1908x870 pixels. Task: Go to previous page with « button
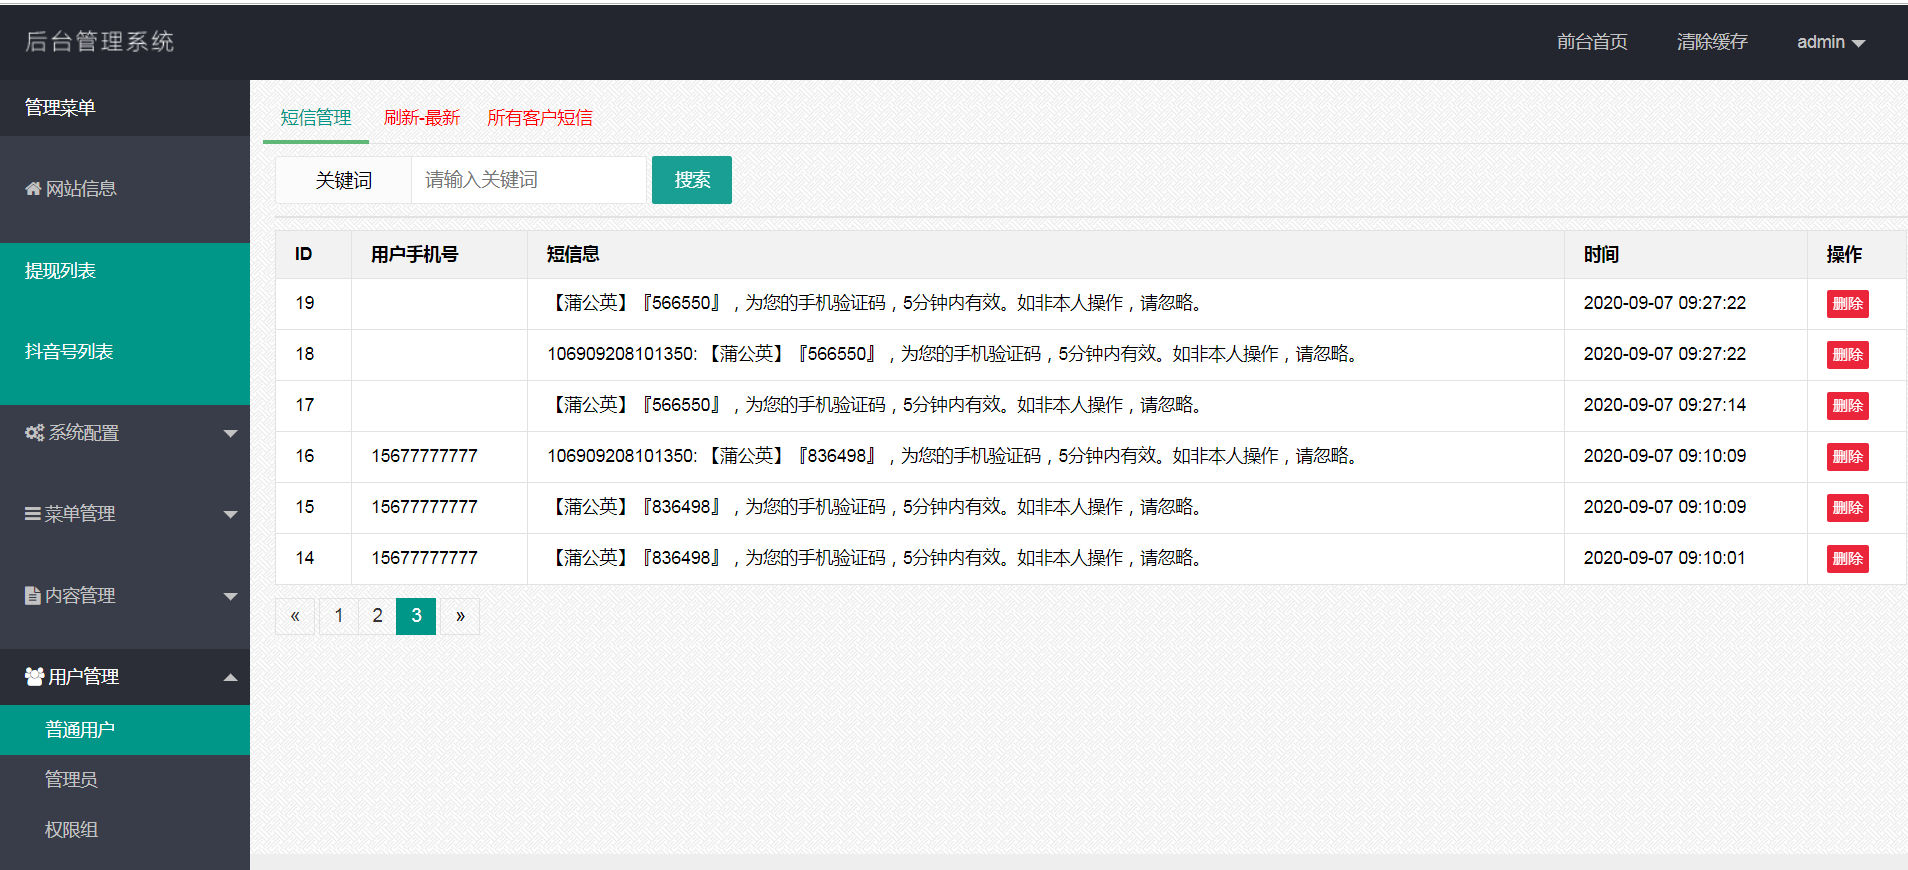(x=295, y=616)
